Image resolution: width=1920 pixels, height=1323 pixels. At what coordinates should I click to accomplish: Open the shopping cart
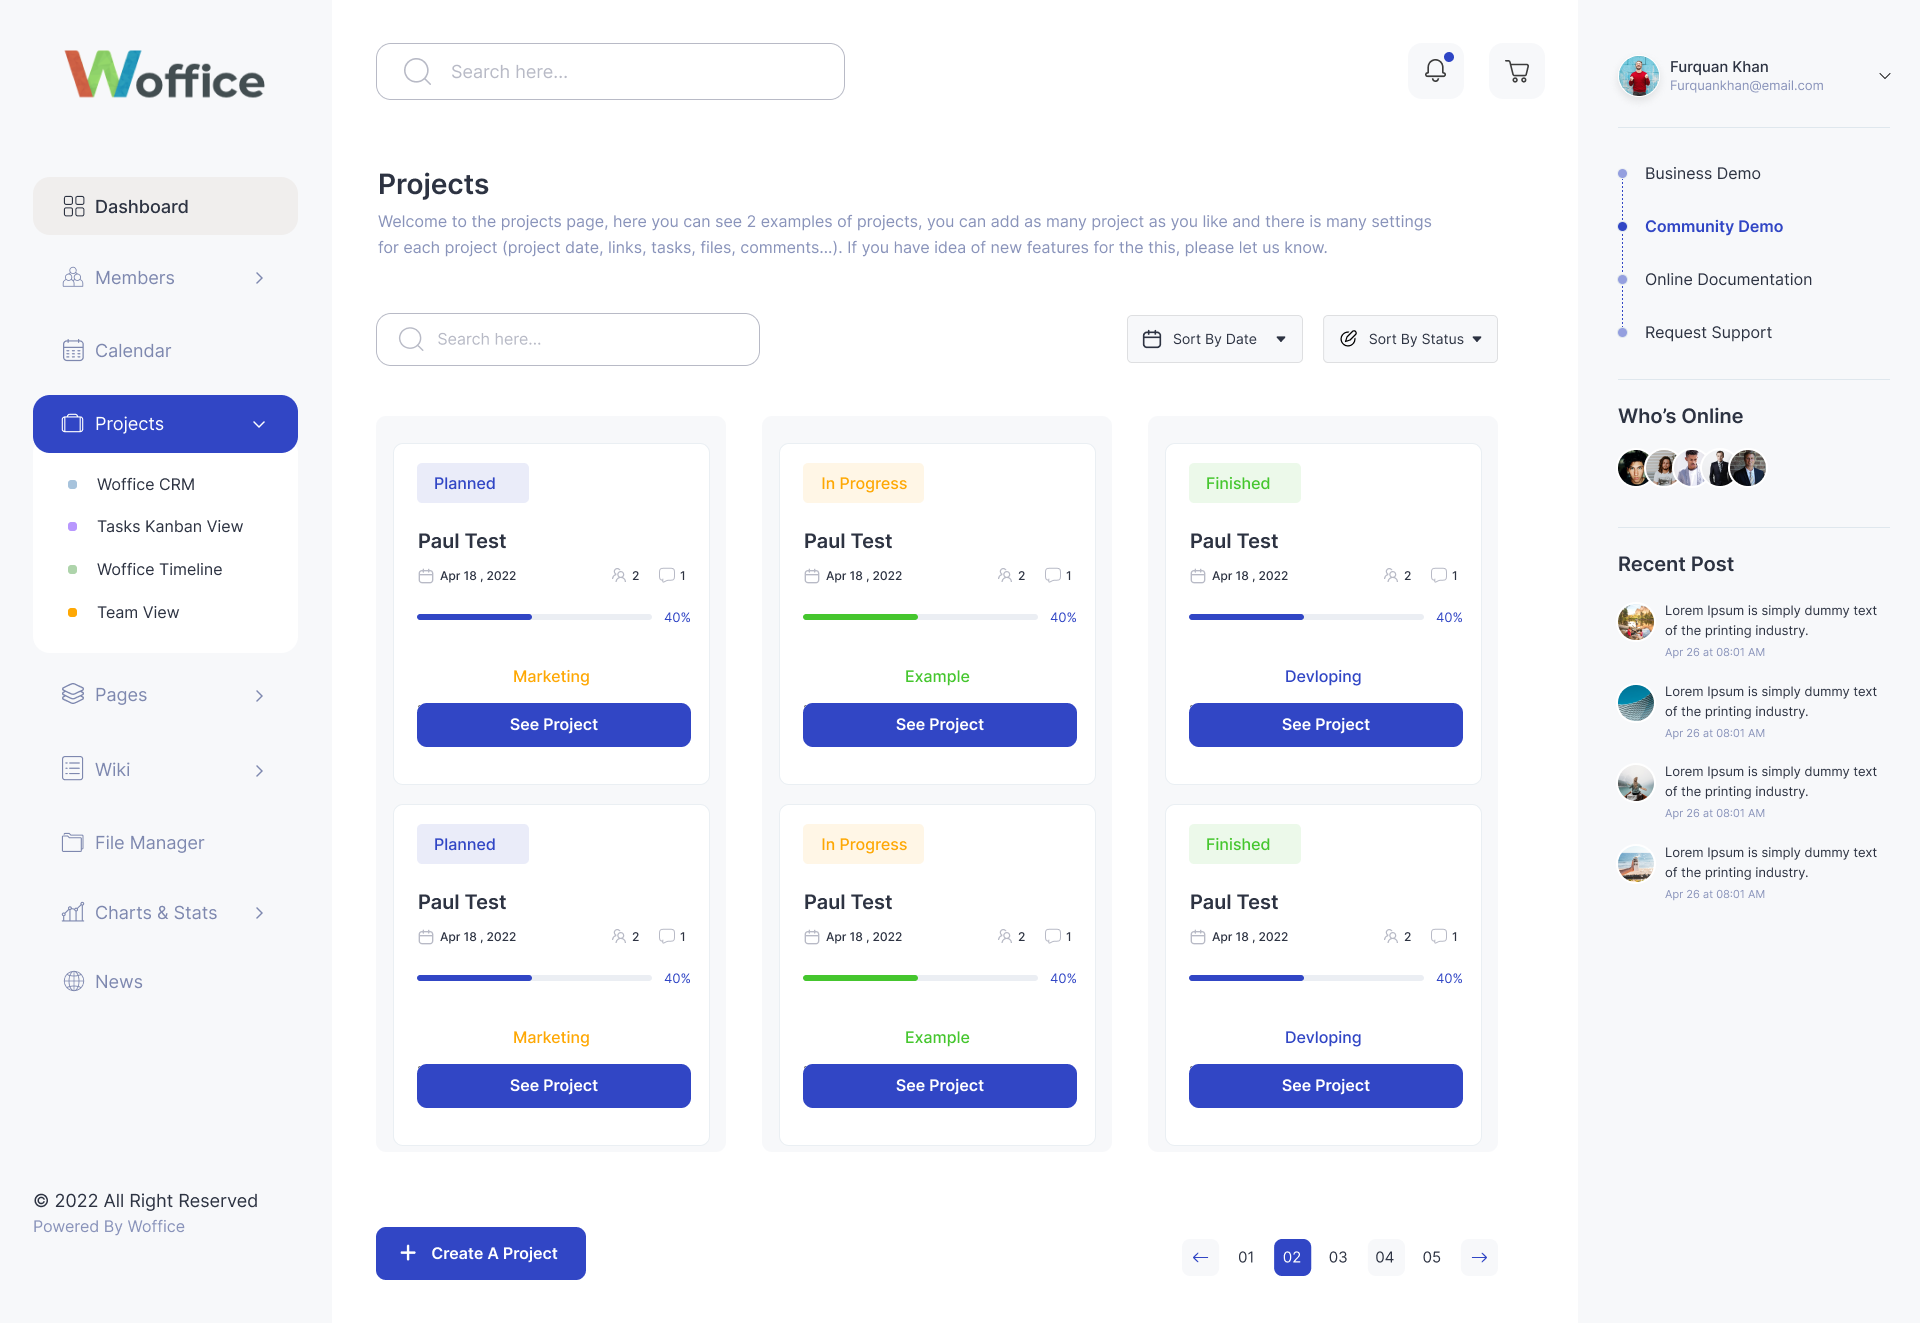tap(1516, 71)
